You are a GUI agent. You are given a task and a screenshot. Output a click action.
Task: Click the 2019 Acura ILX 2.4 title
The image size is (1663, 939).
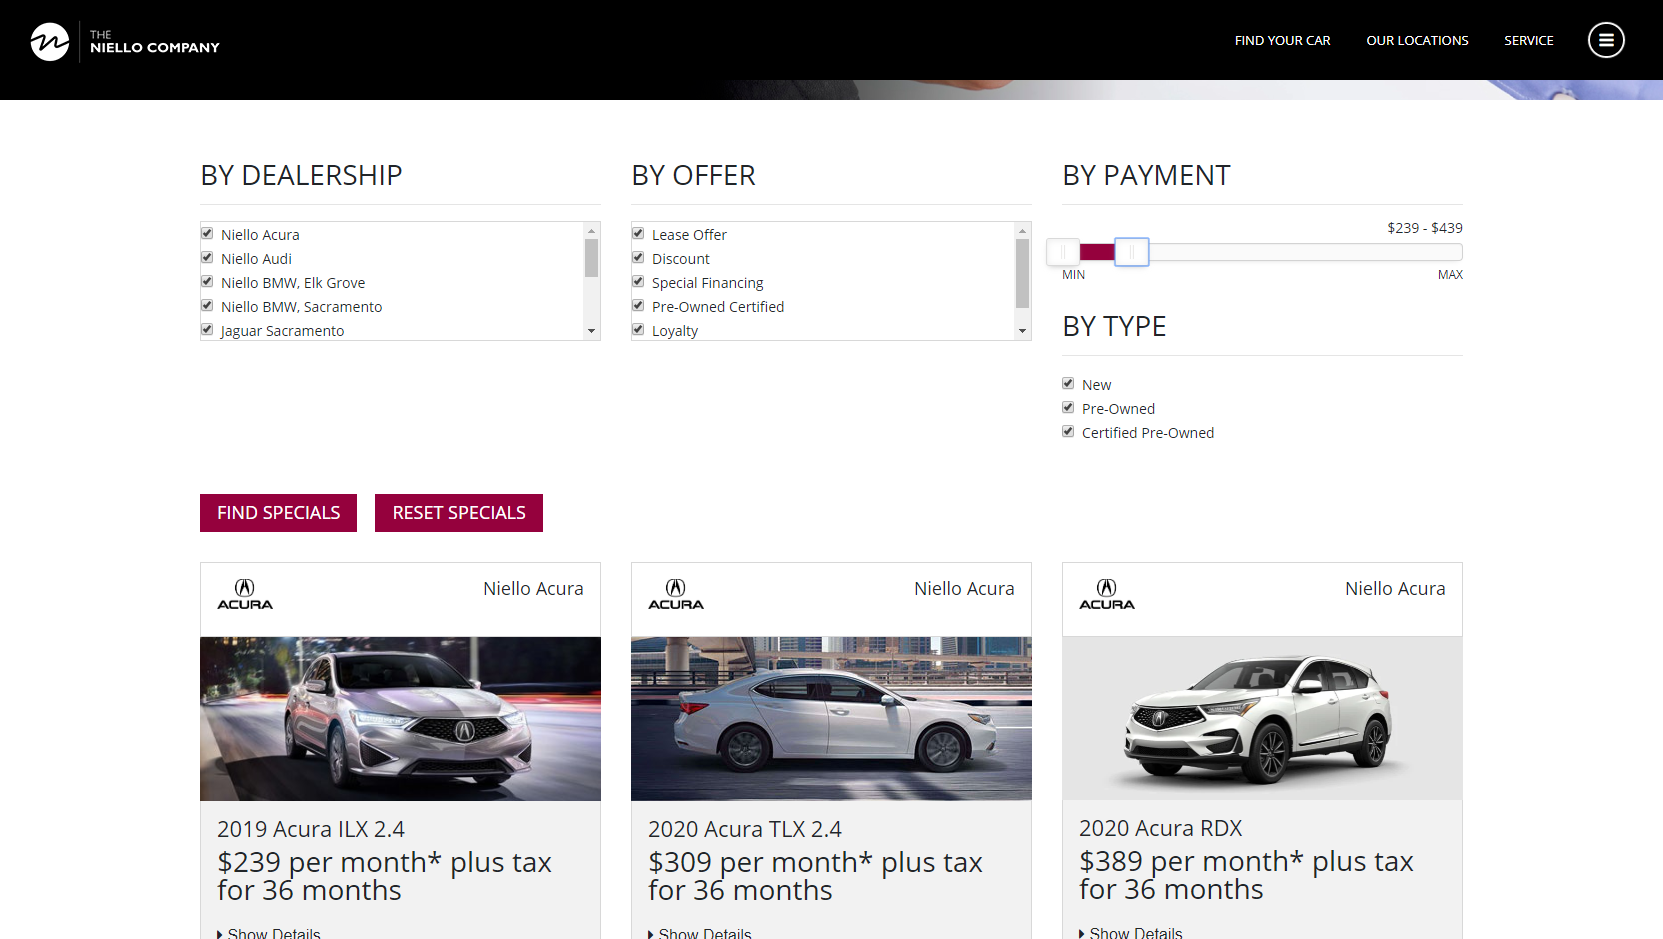coord(311,829)
